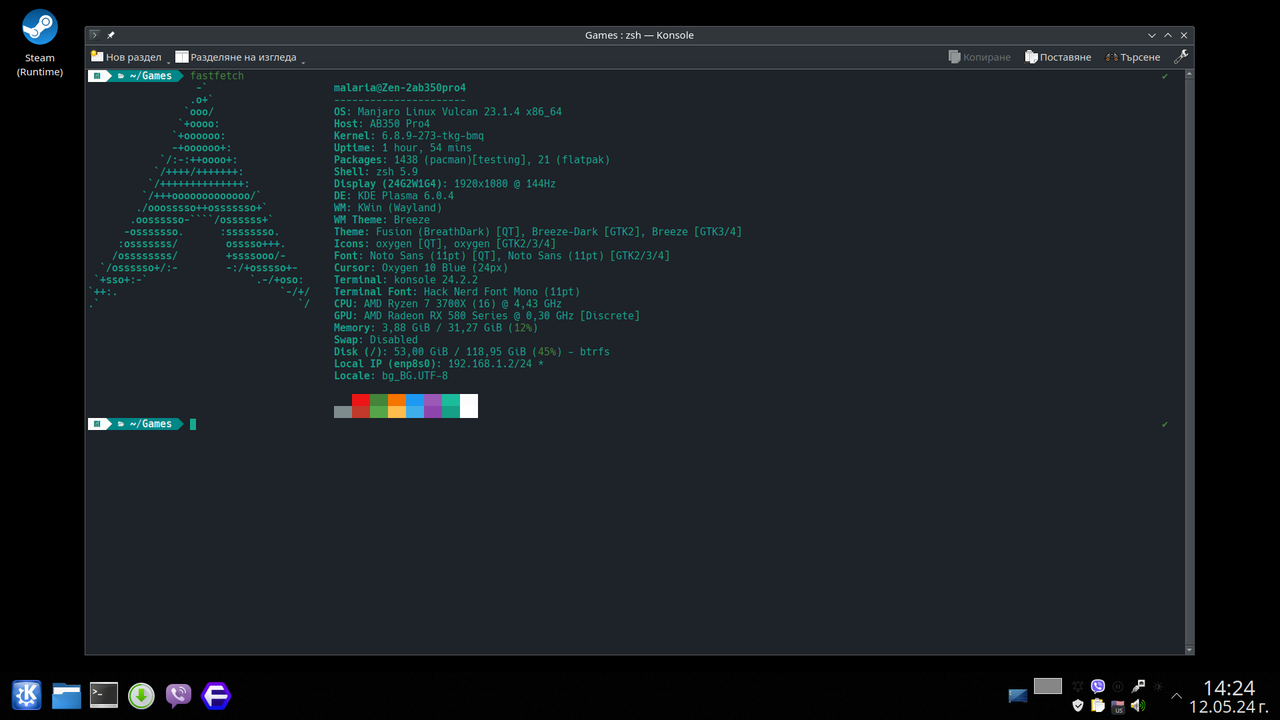Open the screen brightness tray icon
1280x720 pixels.
pos(1158,686)
